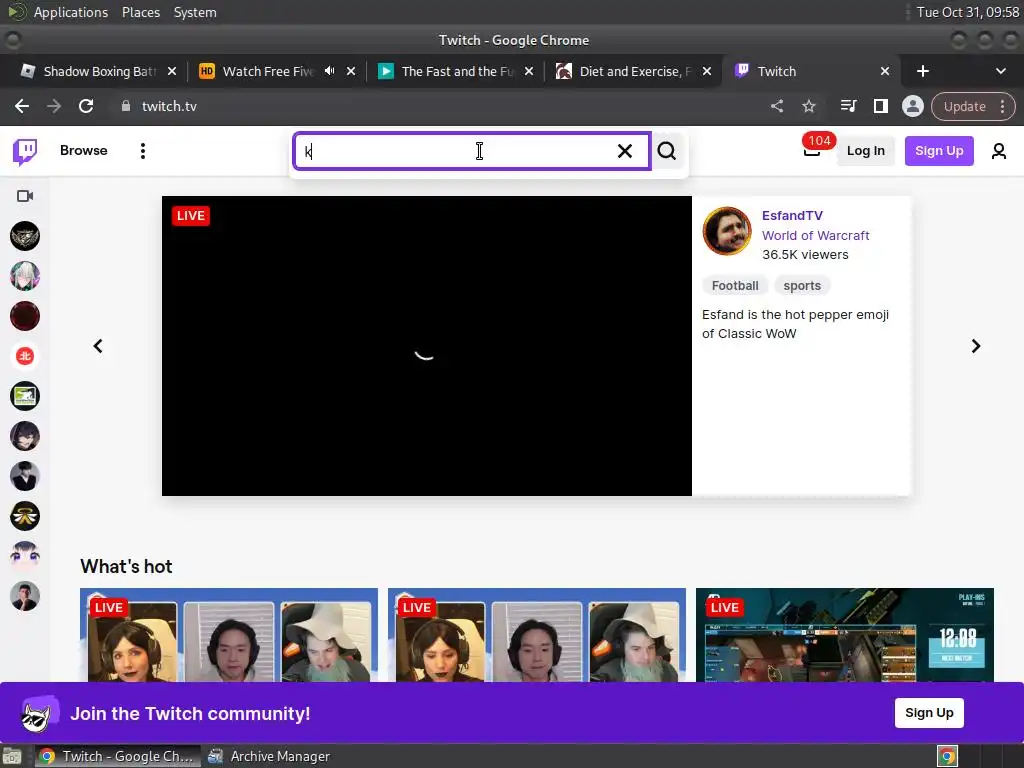The width and height of the screenshot is (1024, 768).
Task: Open a new Chrome tab
Action: coord(922,71)
